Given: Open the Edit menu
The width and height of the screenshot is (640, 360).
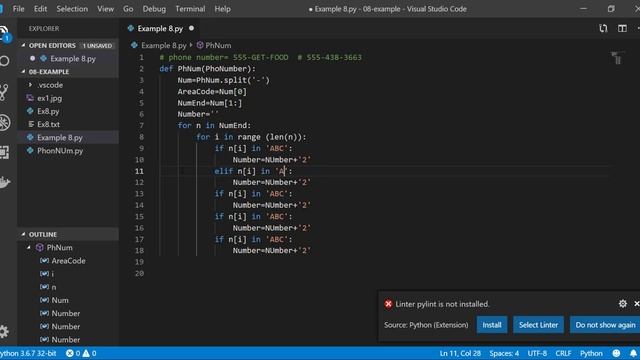Looking at the screenshot, I should coord(40,9).
